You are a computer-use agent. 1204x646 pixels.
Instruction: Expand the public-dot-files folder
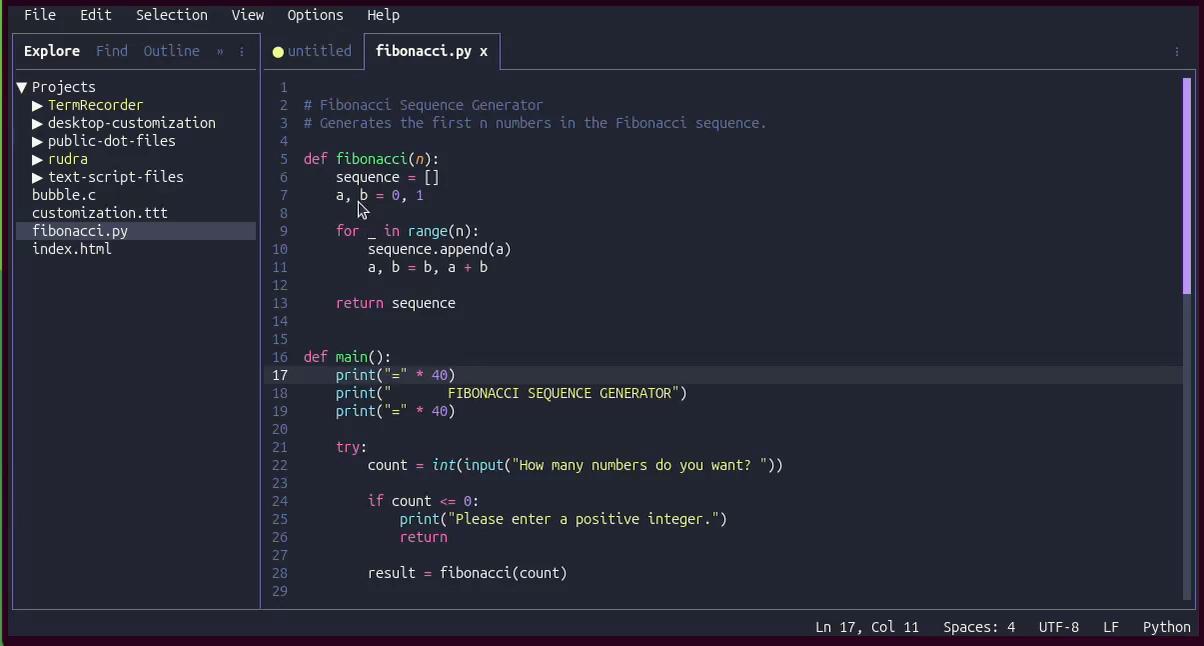(x=38, y=141)
